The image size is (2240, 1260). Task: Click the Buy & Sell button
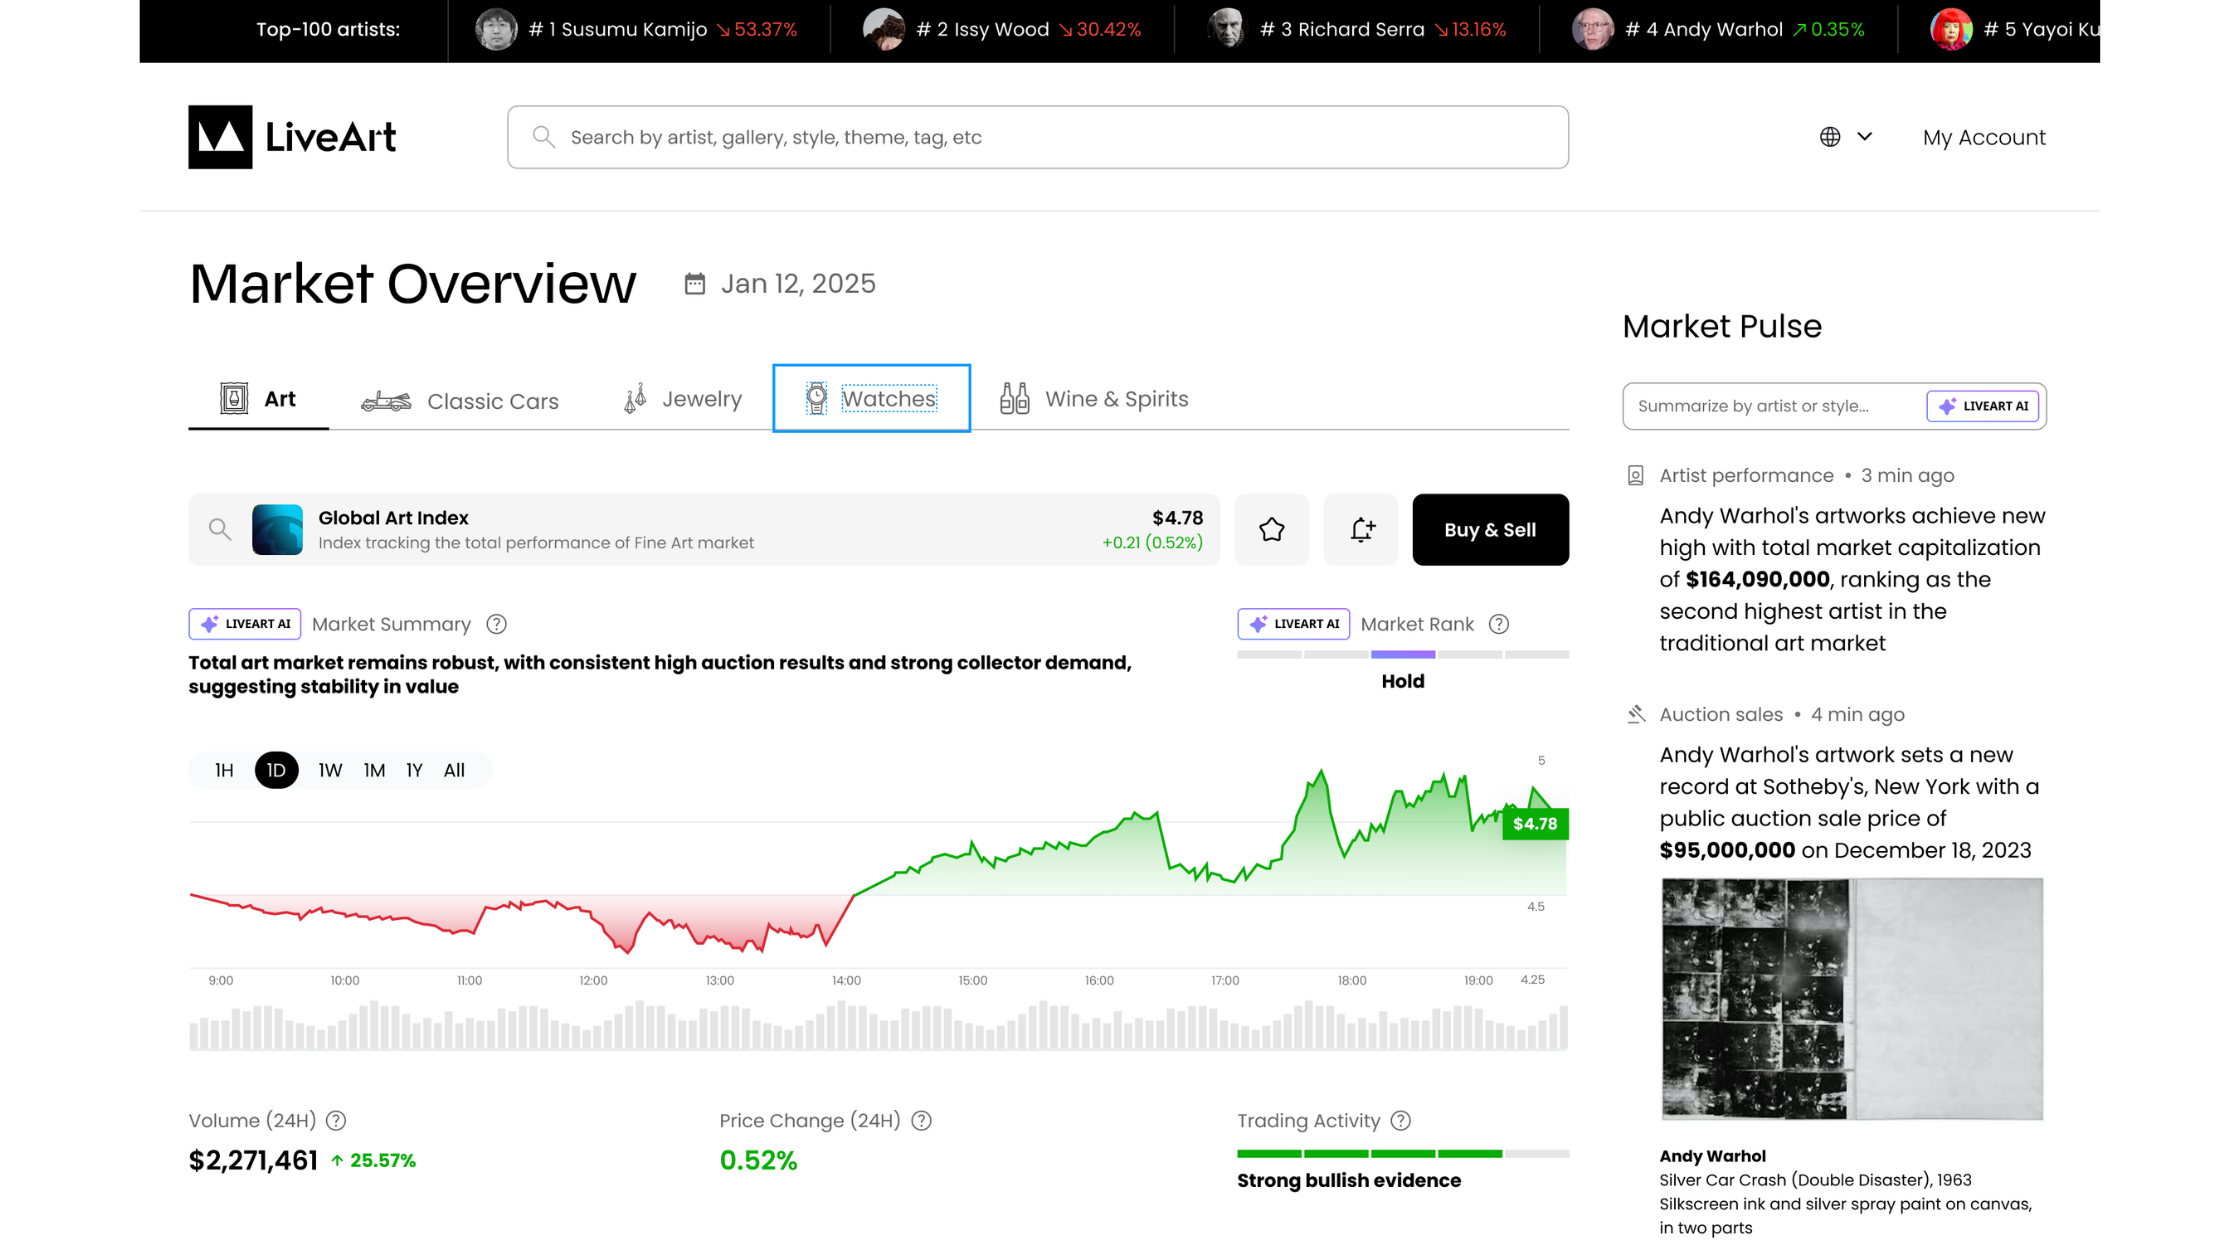coord(1490,530)
